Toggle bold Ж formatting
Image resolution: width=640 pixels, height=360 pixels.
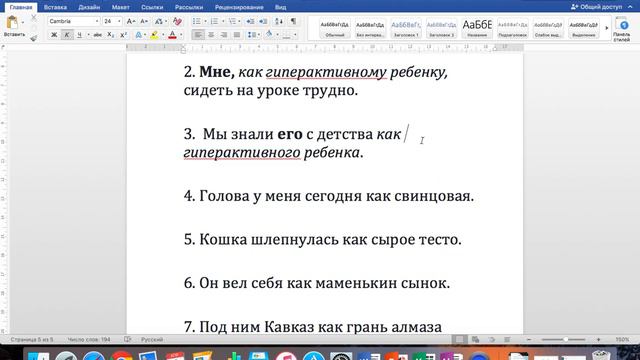pos(53,35)
